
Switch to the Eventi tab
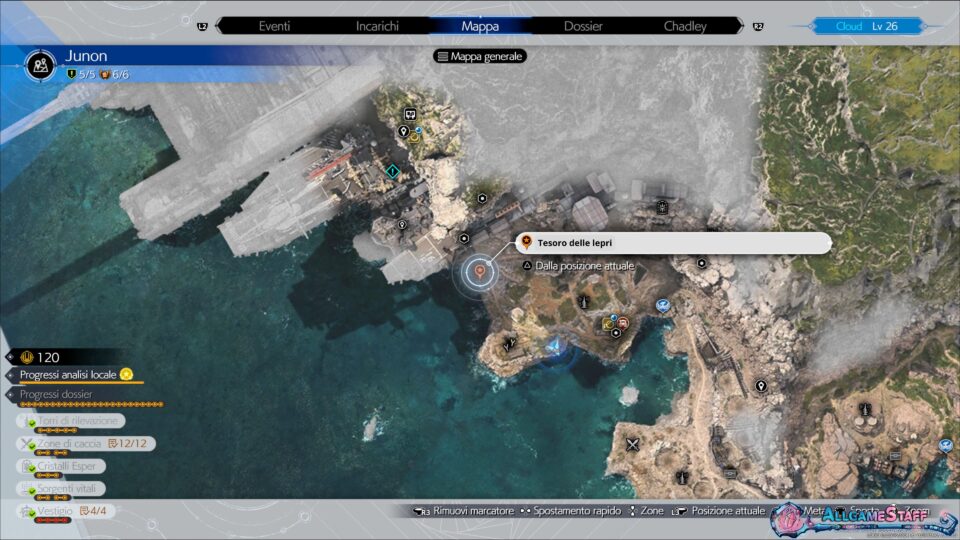coord(274,26)
